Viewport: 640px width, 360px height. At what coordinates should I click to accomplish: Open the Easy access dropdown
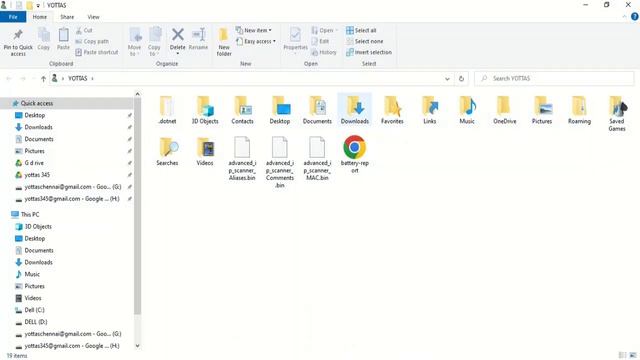[x=256, y=41]
